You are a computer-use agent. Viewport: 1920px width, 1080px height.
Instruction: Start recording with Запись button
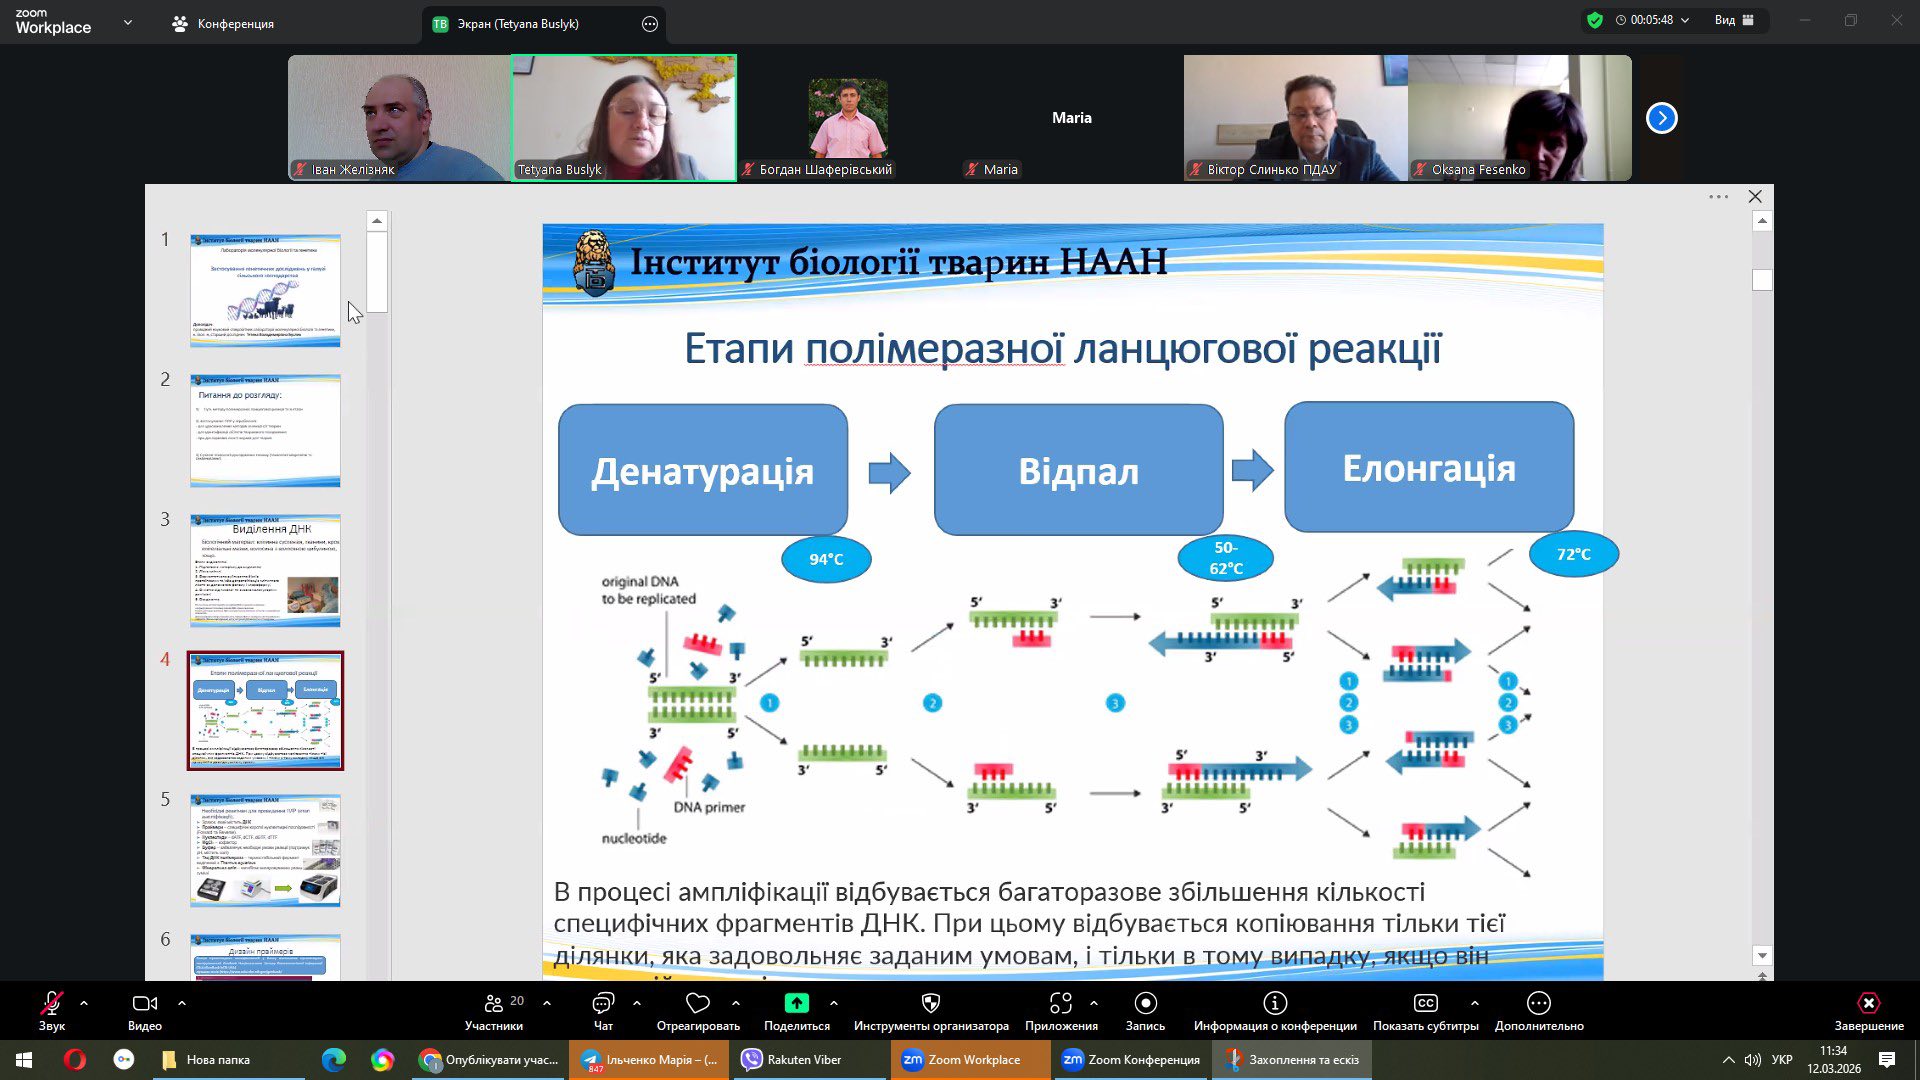click(x=1145, y=1003)
